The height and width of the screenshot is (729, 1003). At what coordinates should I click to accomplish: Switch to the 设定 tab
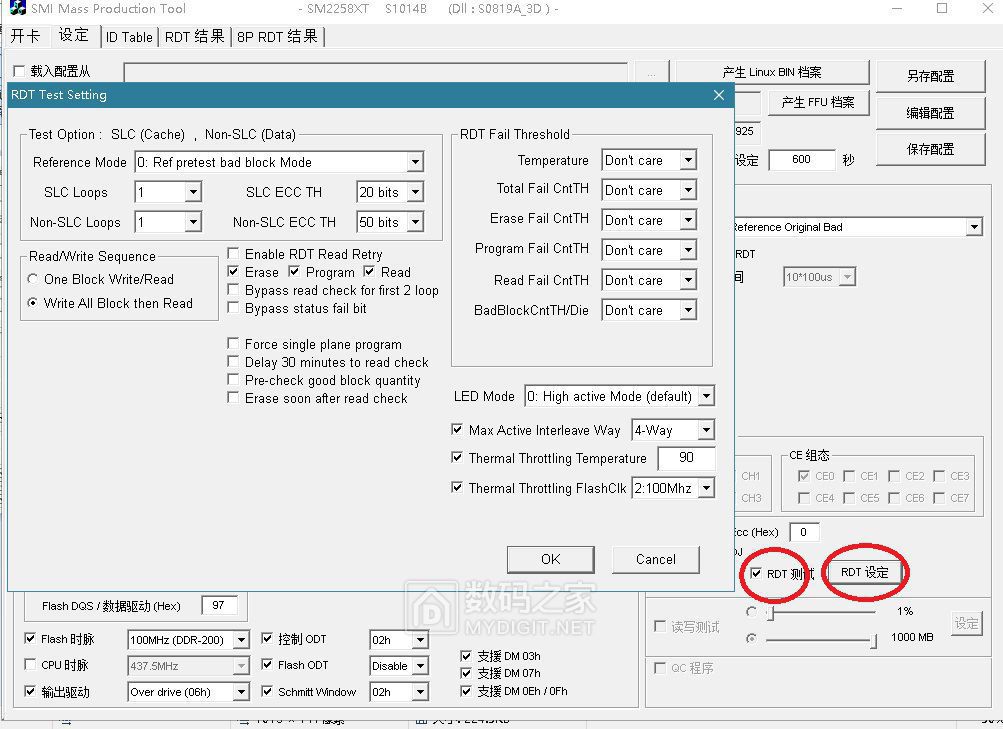74,35
